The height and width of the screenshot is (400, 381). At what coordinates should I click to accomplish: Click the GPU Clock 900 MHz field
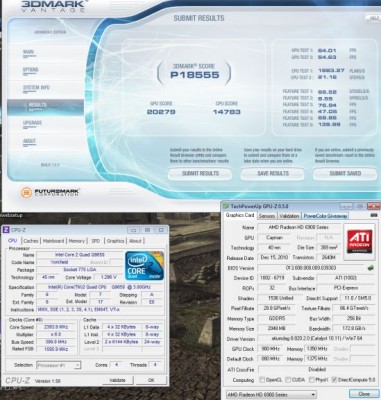tap(272, 349)
